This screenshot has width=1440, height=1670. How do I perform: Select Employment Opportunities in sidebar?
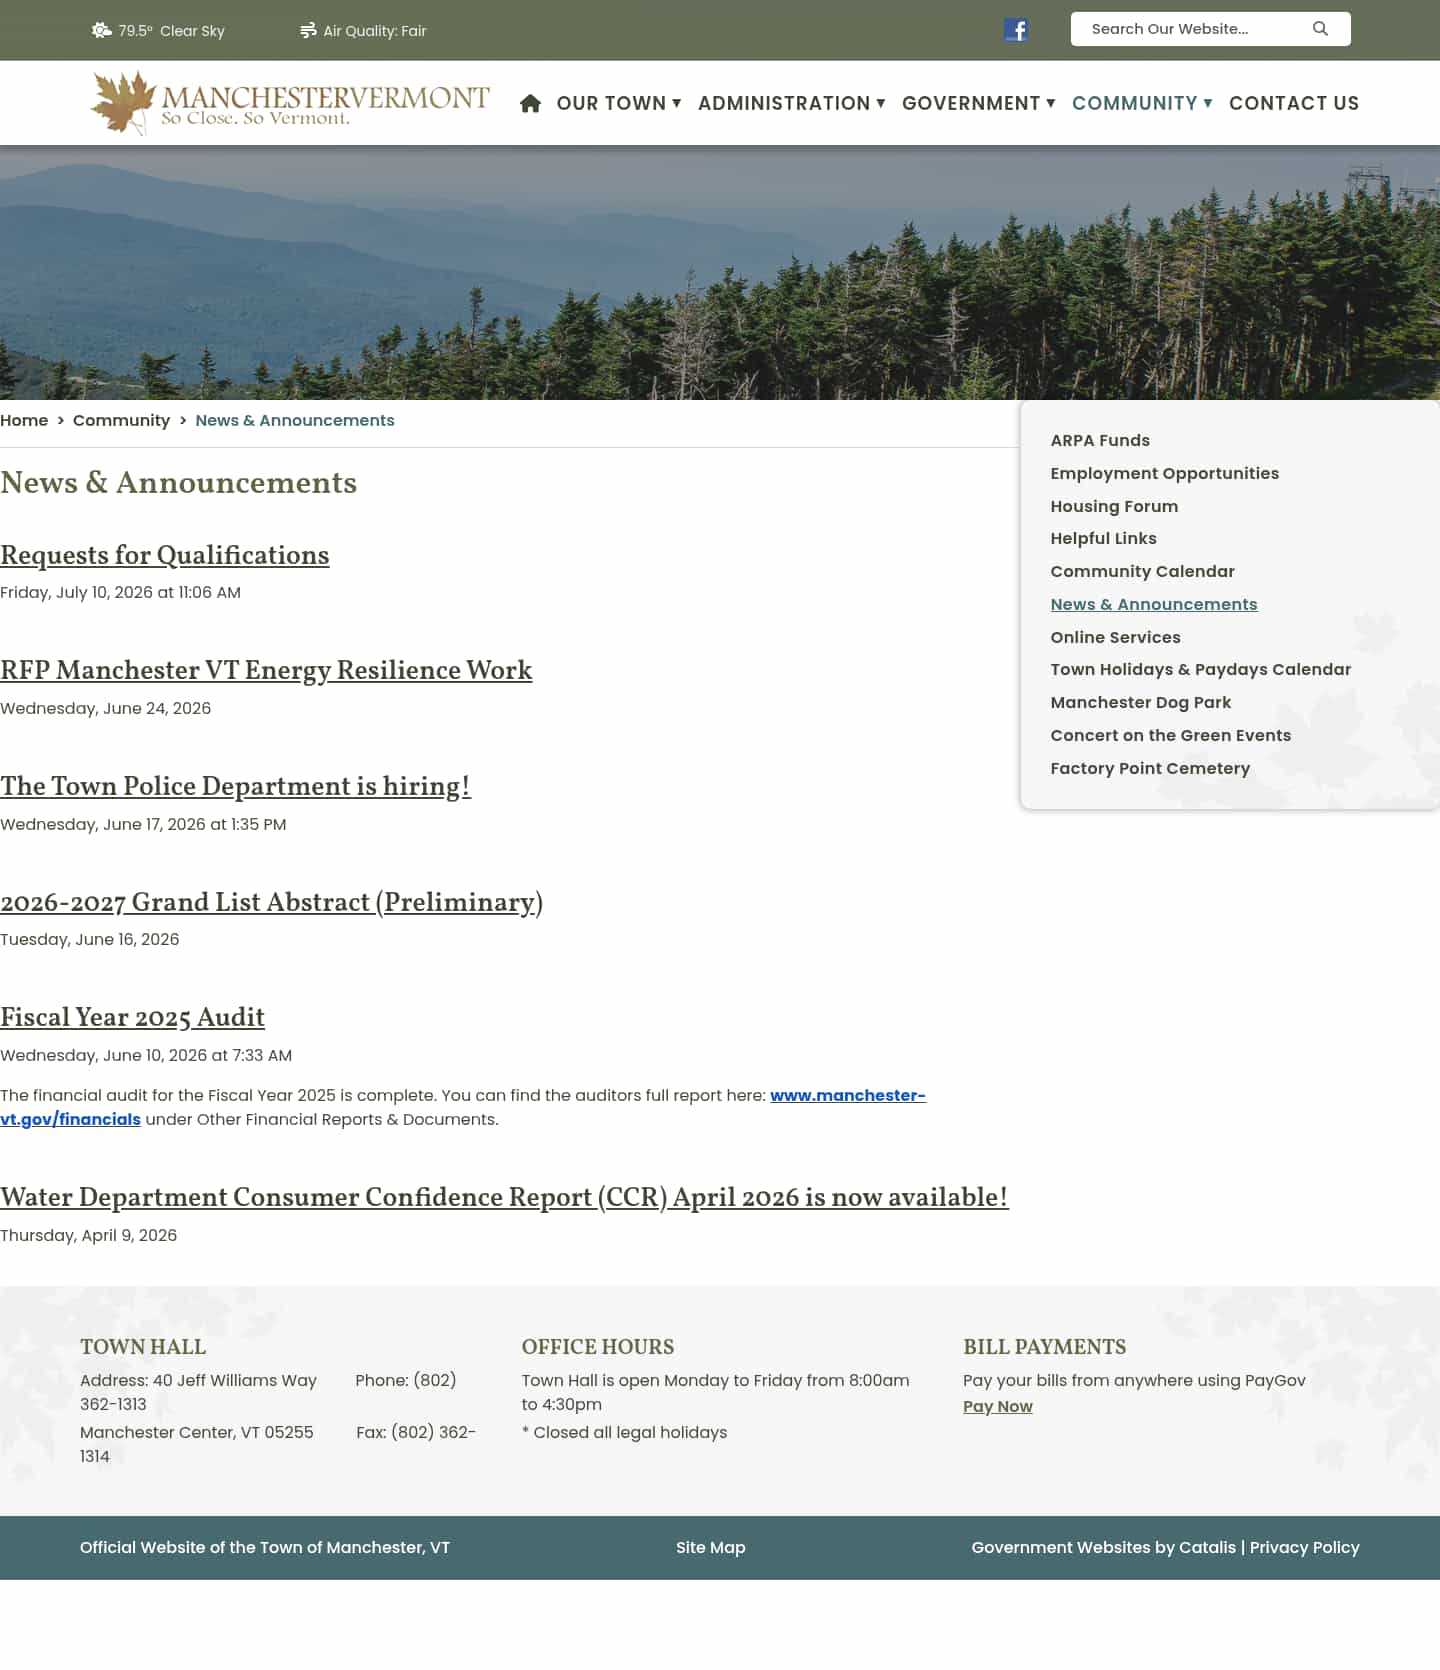point(1164,473)
